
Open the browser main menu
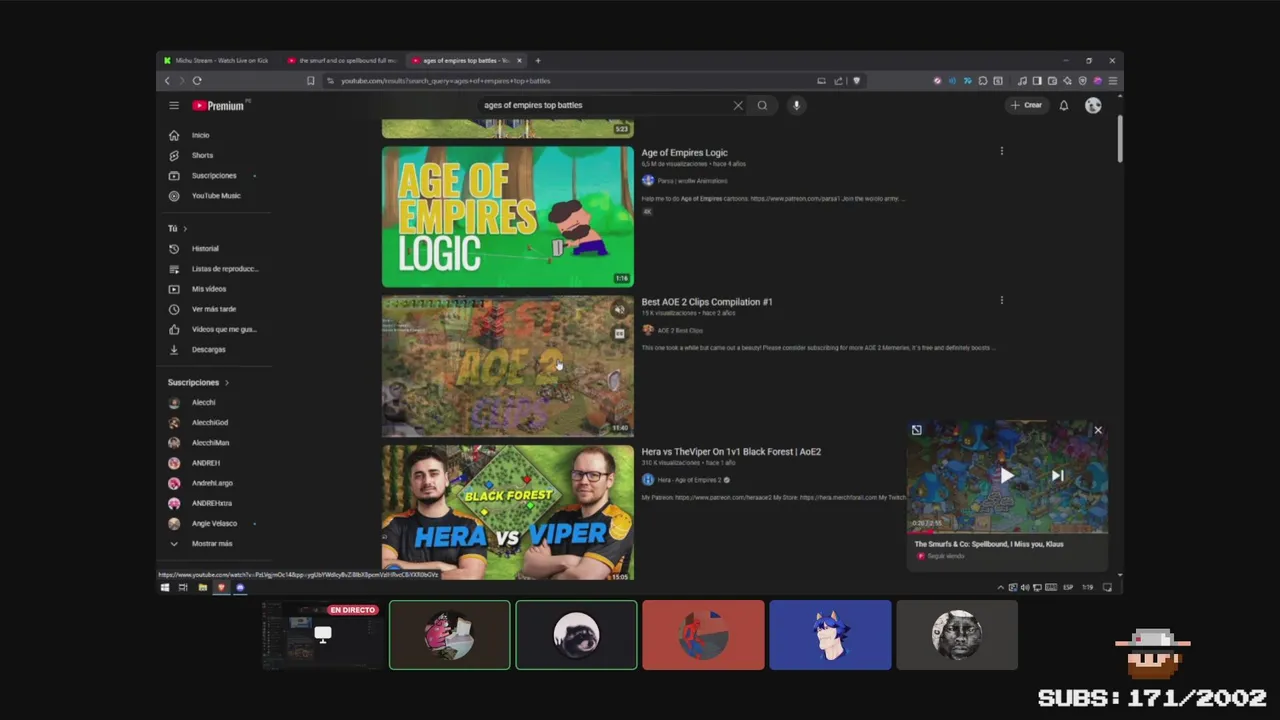click(1113, 81)
